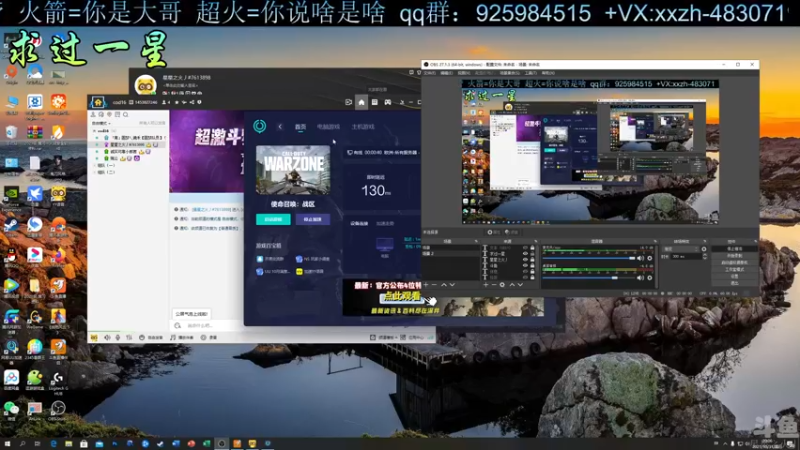This screenshot has height=450, width=800.
Task: Toggle eye icon of fourth OBS source
Action: pos(525,266)
